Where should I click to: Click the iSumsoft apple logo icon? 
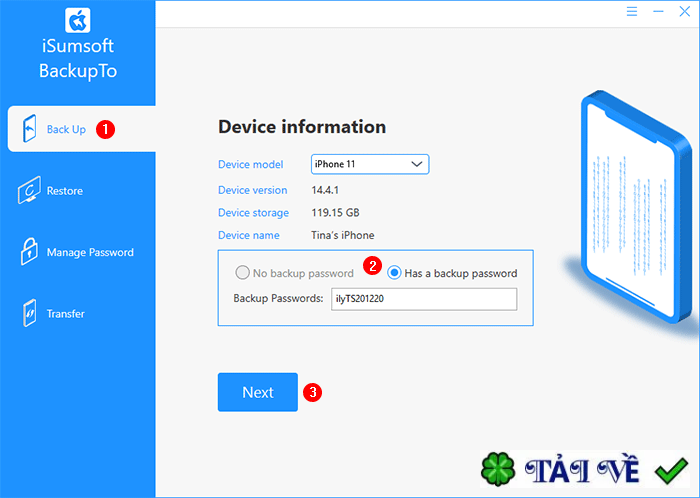click(x=78, y=20)
